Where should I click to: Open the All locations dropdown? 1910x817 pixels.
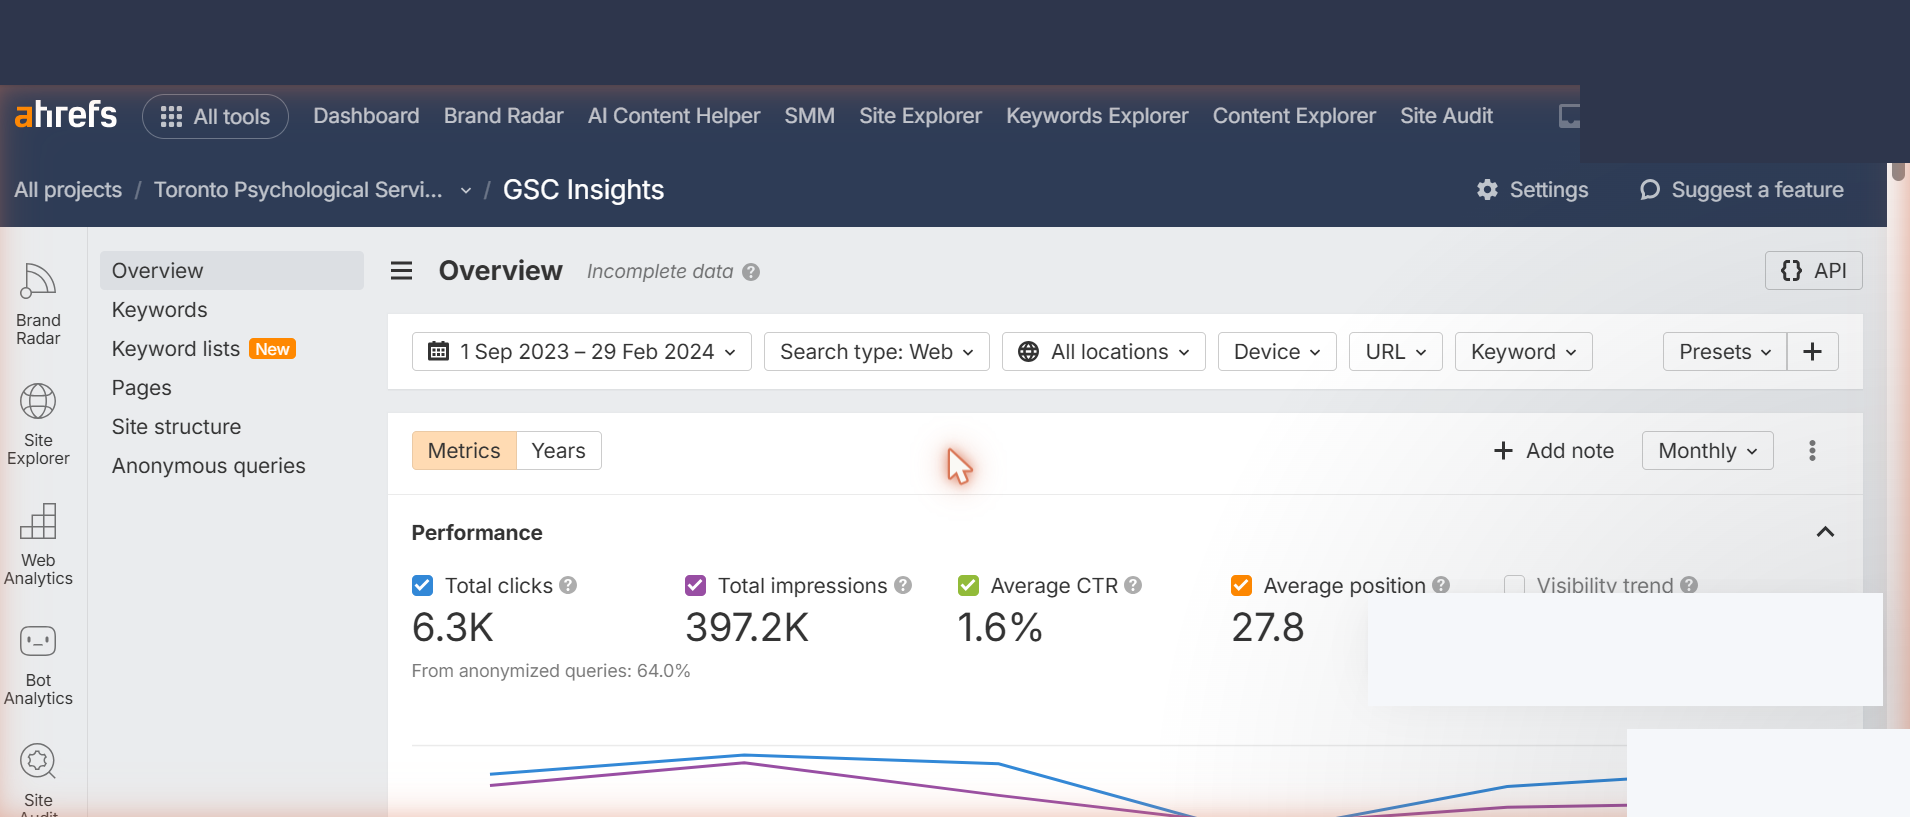point(1104,352)
